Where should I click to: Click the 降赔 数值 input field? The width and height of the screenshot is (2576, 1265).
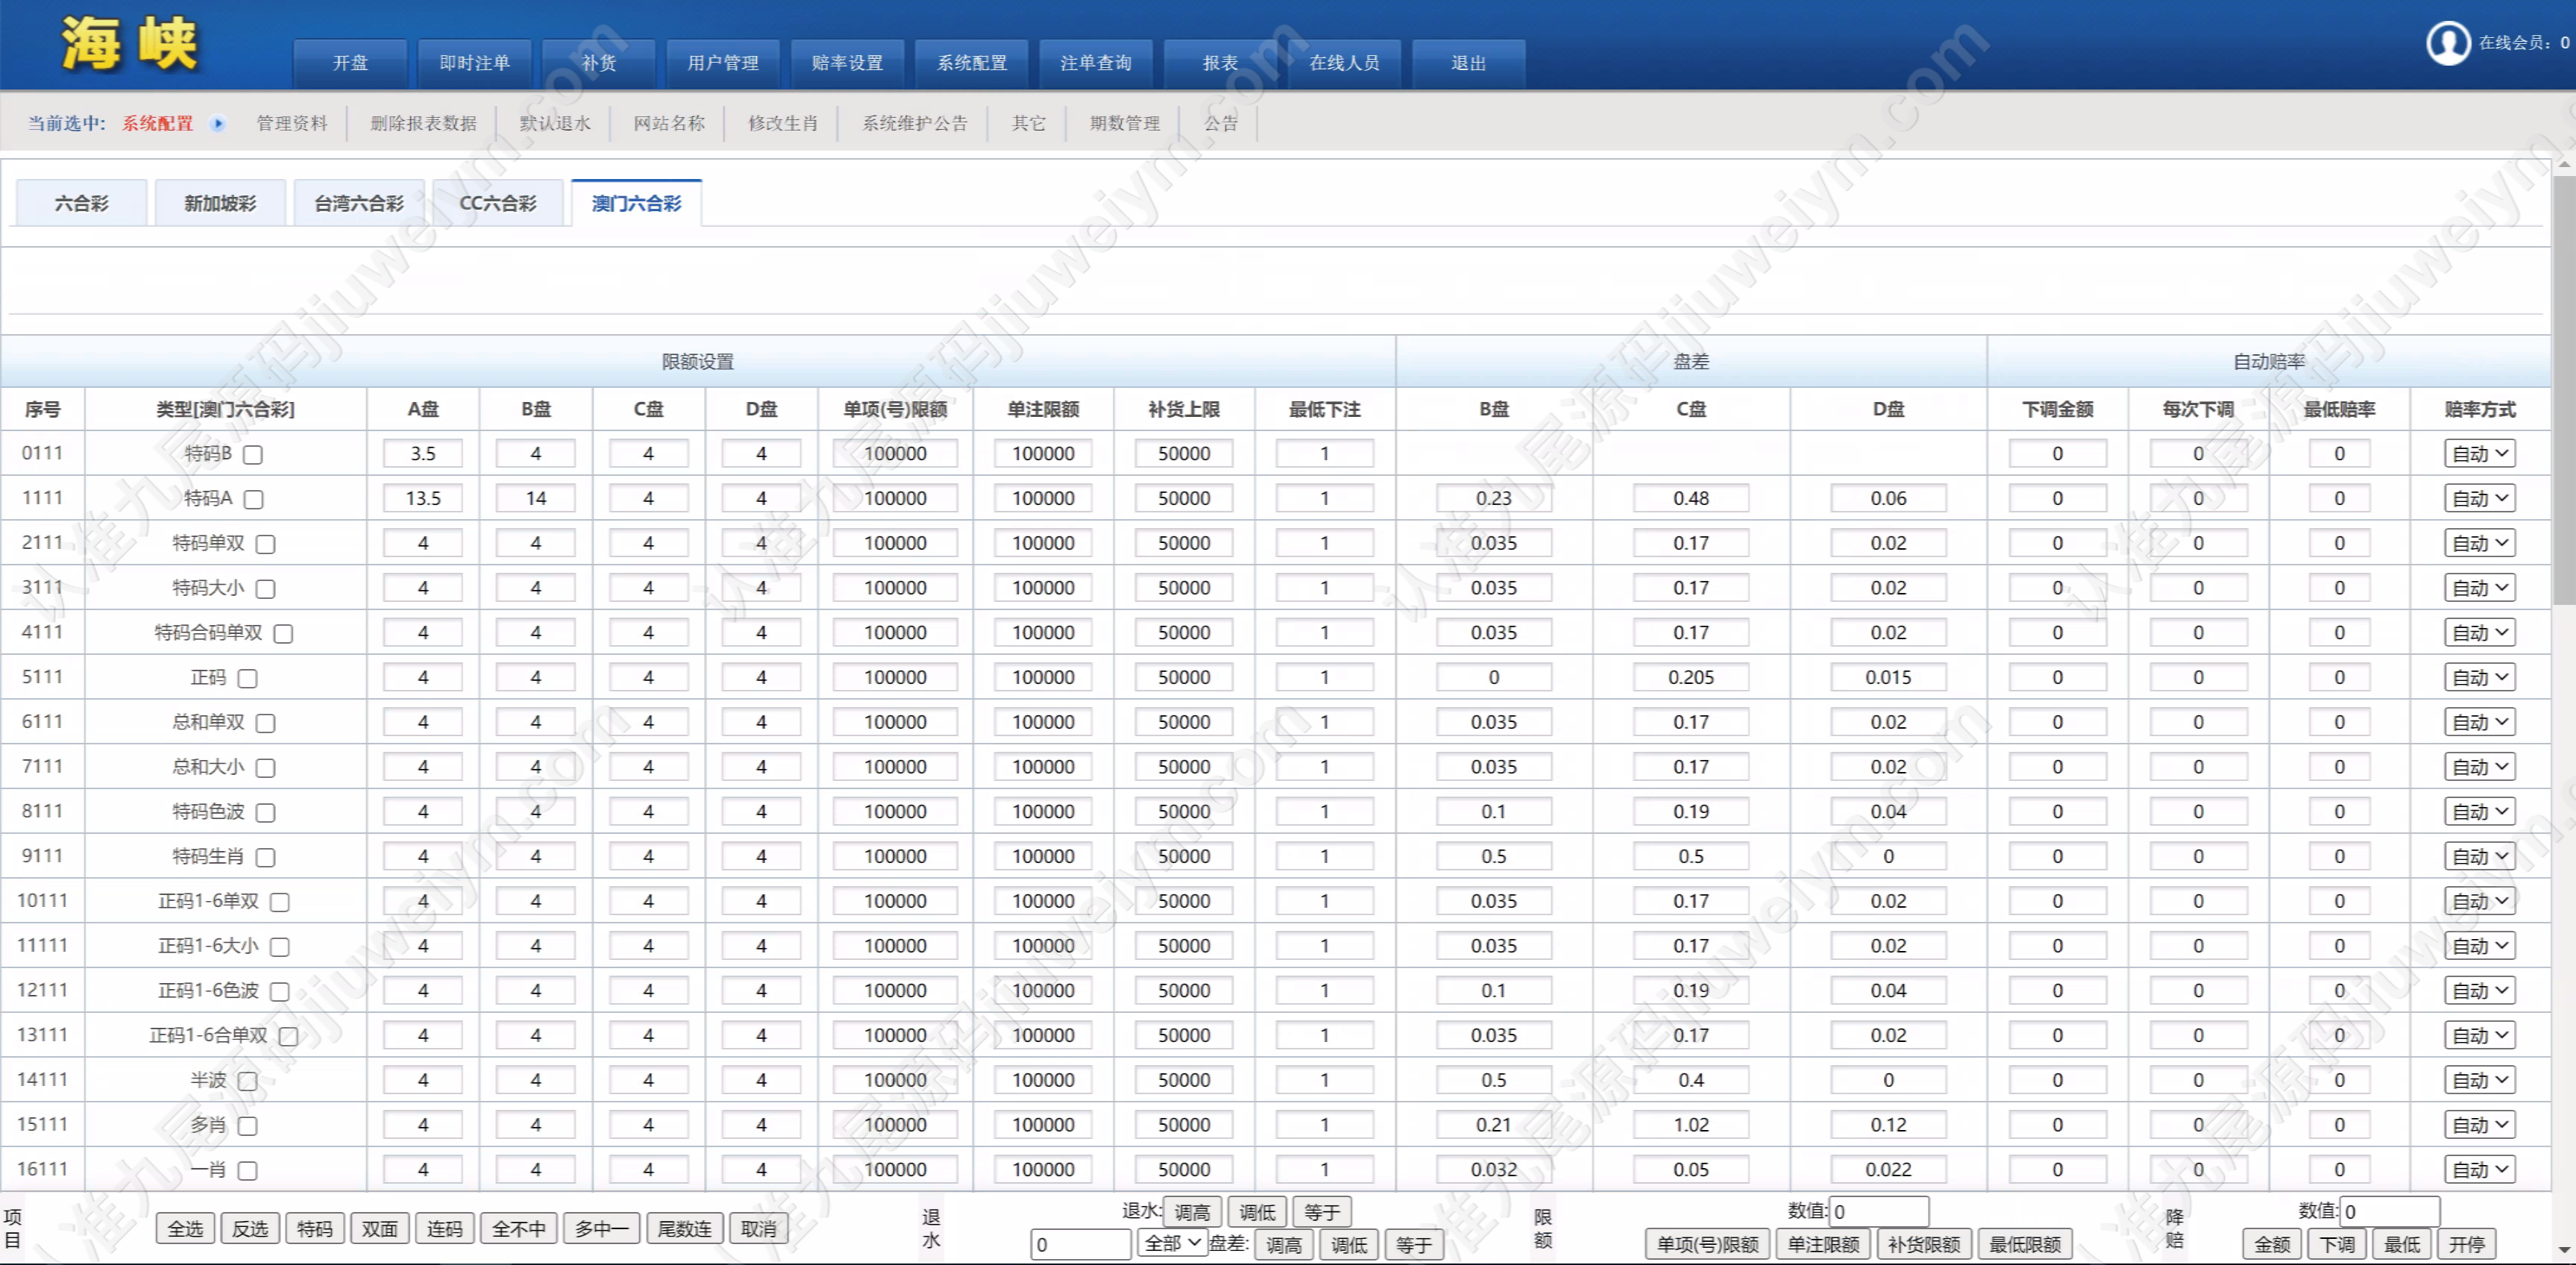[x=2390, y=1212]
